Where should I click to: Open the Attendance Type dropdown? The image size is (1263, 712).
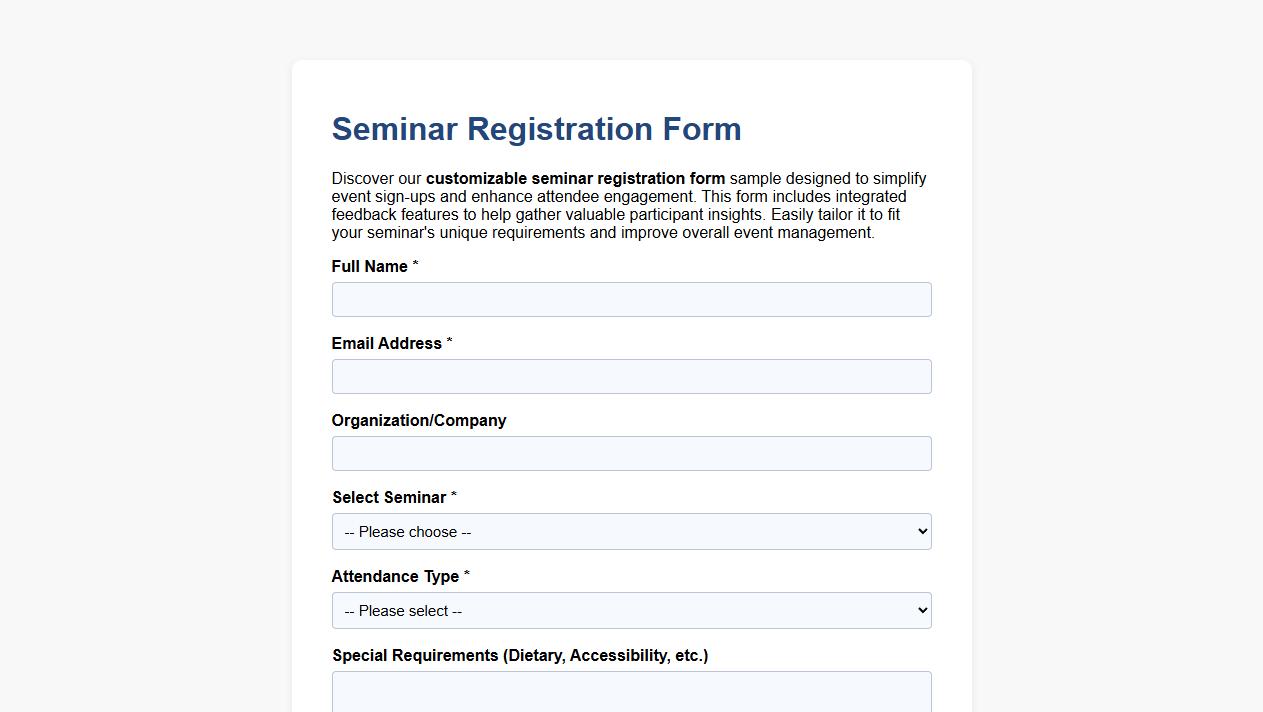pos(631,610)
